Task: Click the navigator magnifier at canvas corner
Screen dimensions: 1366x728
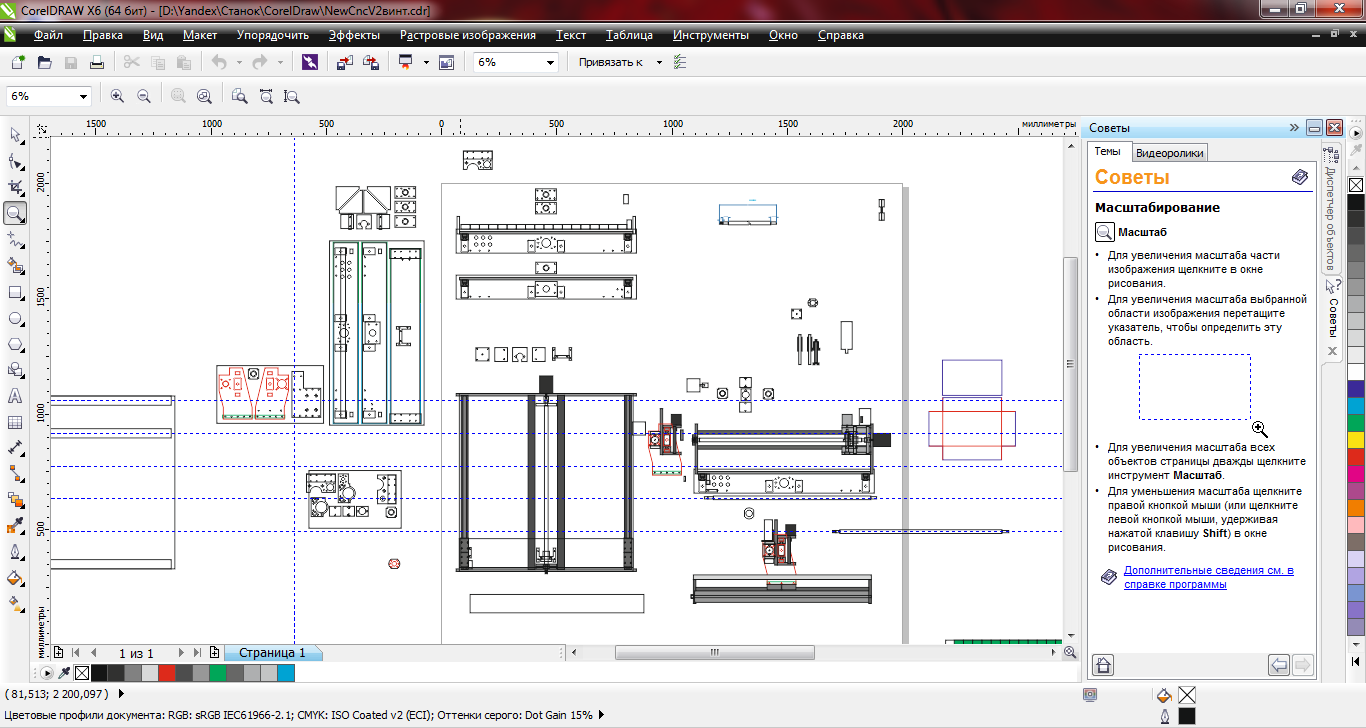Action: [x=1070, y=653]
